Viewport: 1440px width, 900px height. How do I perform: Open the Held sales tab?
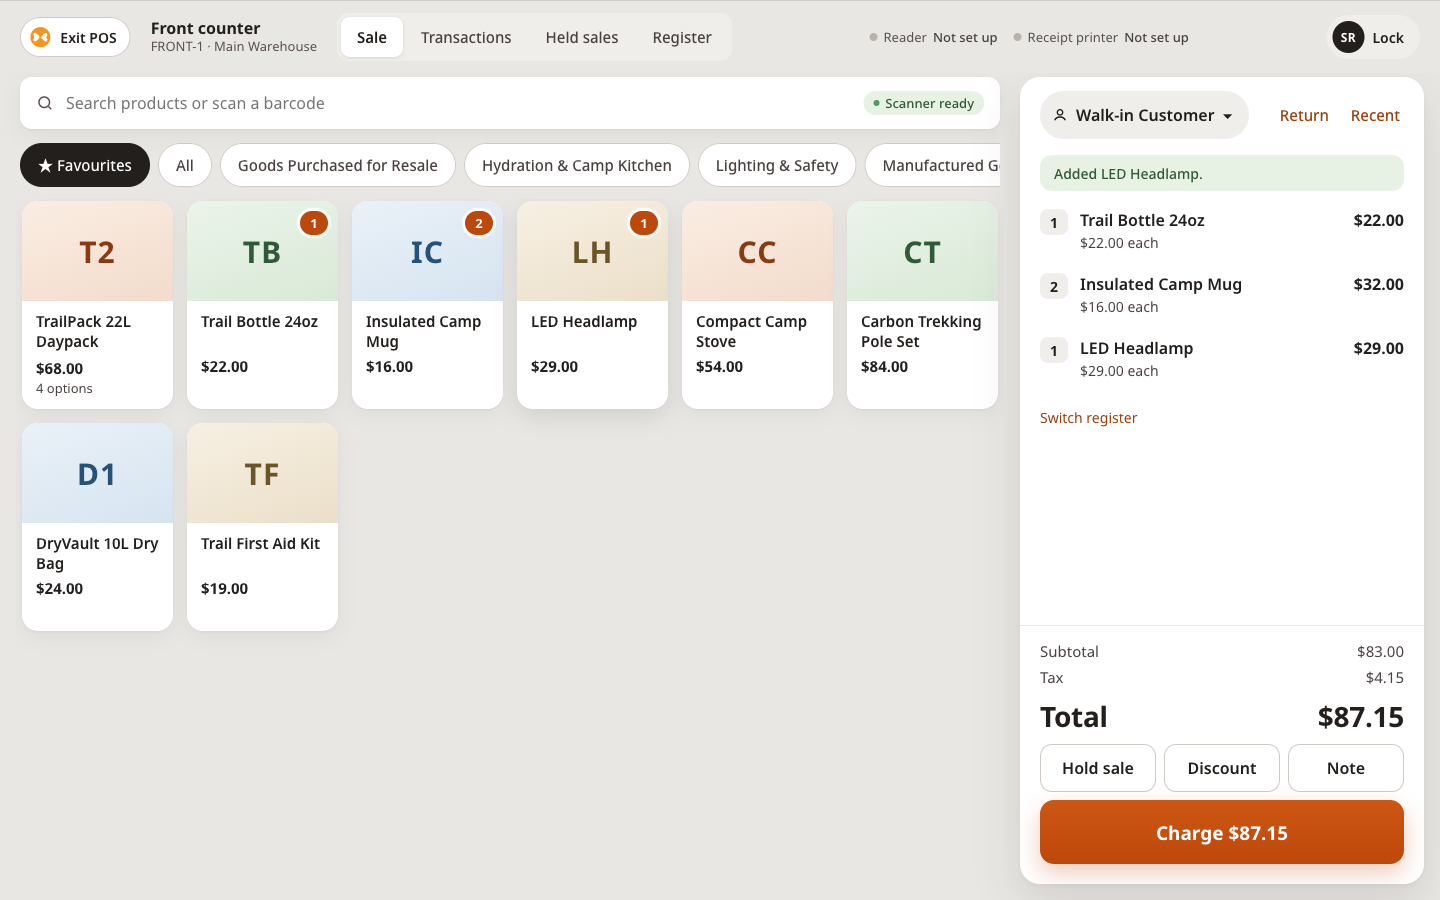click(x=582, y=37)
